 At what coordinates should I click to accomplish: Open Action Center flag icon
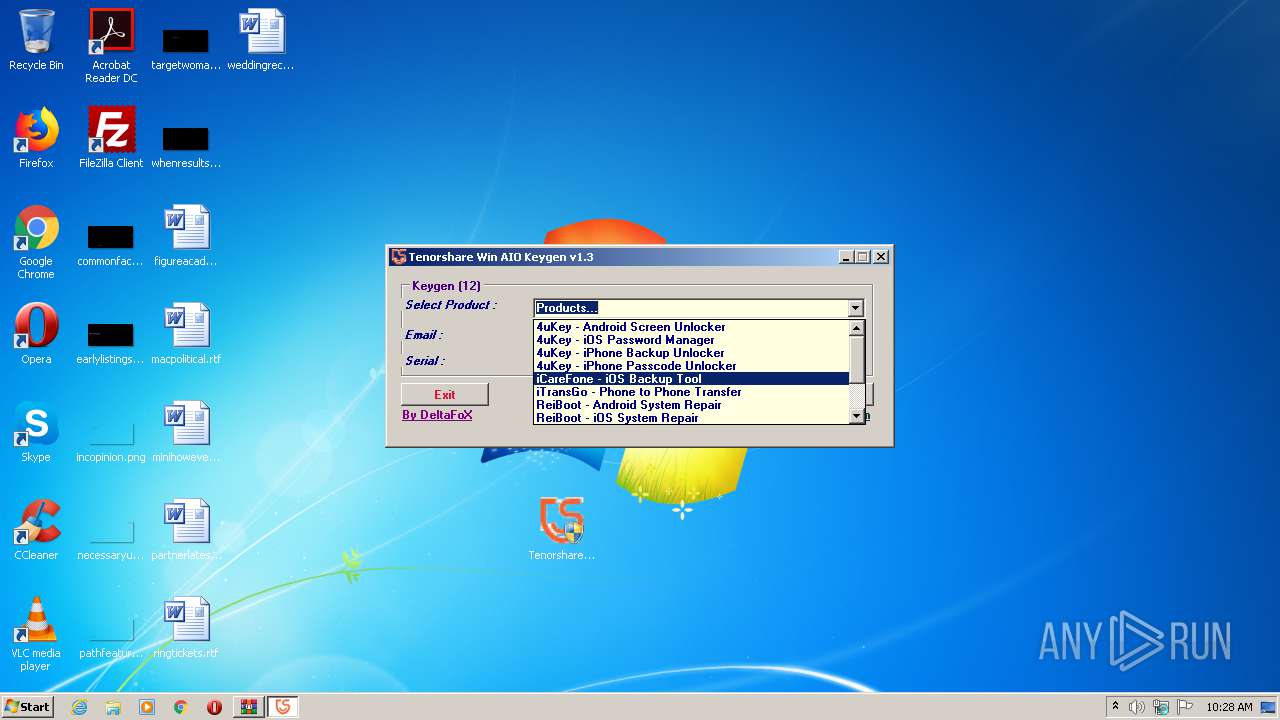click(1185, 707)
